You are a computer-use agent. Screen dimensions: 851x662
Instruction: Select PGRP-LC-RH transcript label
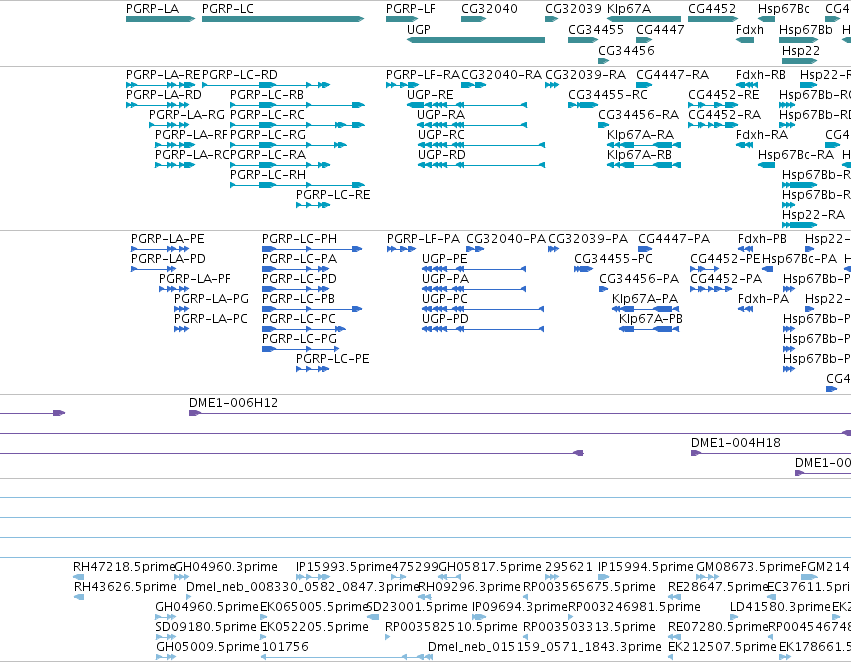tap(268, 175)
